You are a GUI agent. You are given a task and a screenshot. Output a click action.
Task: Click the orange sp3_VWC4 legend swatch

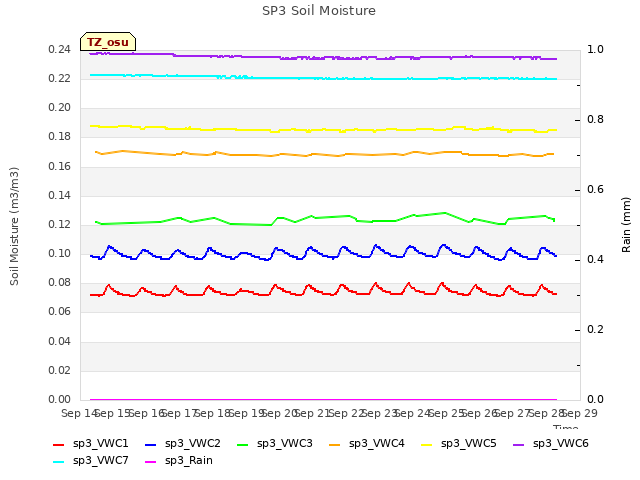(335, 444)
